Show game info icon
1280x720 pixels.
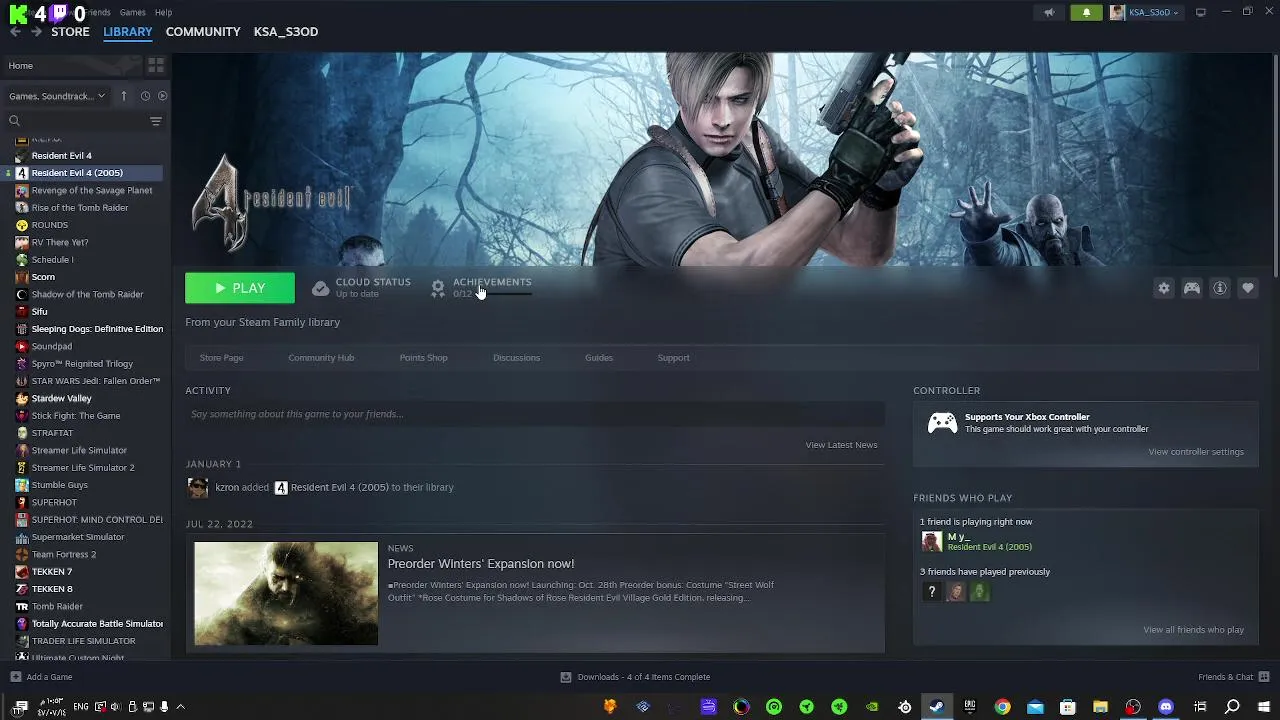tap(1220, 288)
